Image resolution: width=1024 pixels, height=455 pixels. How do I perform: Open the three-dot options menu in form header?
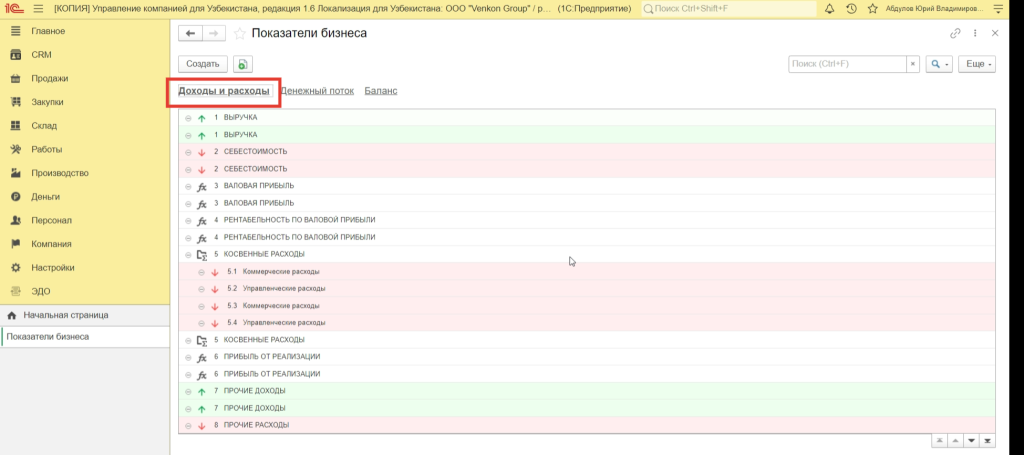975,33
